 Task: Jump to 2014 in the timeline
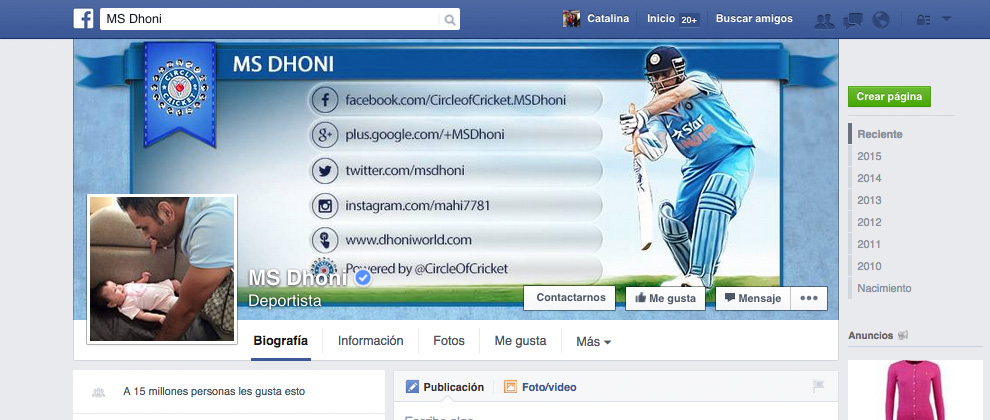click(869, 178)
